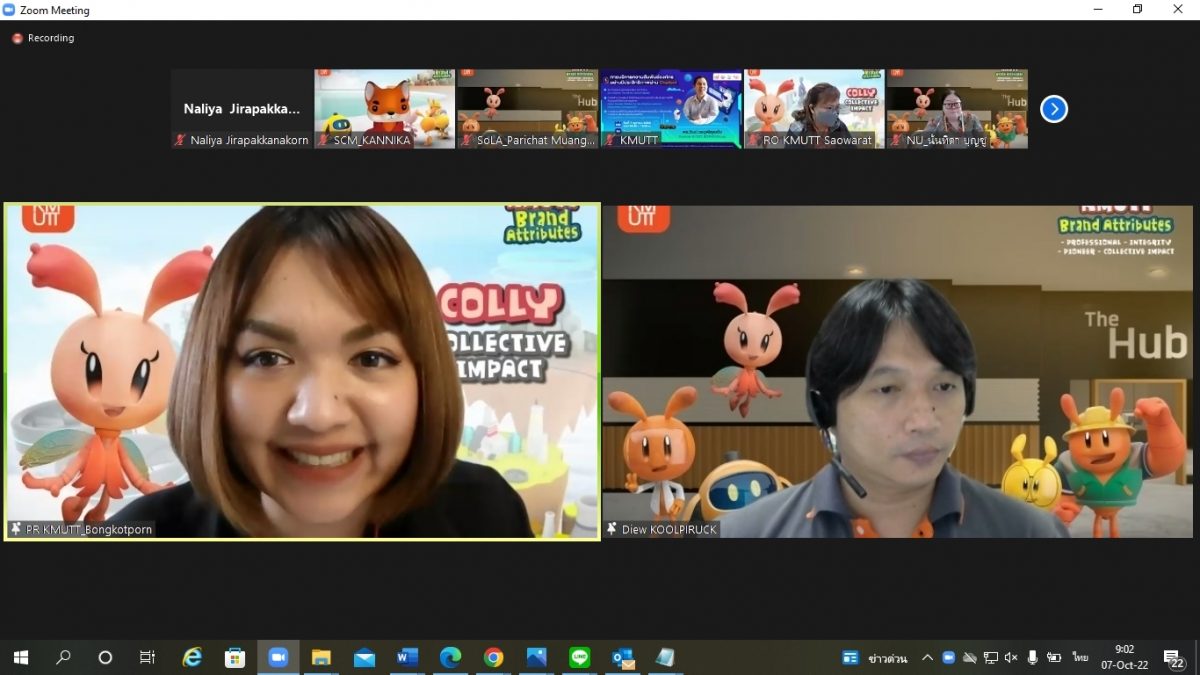
Task: Open the Photos app from taskbar
Action: [536, 657]
